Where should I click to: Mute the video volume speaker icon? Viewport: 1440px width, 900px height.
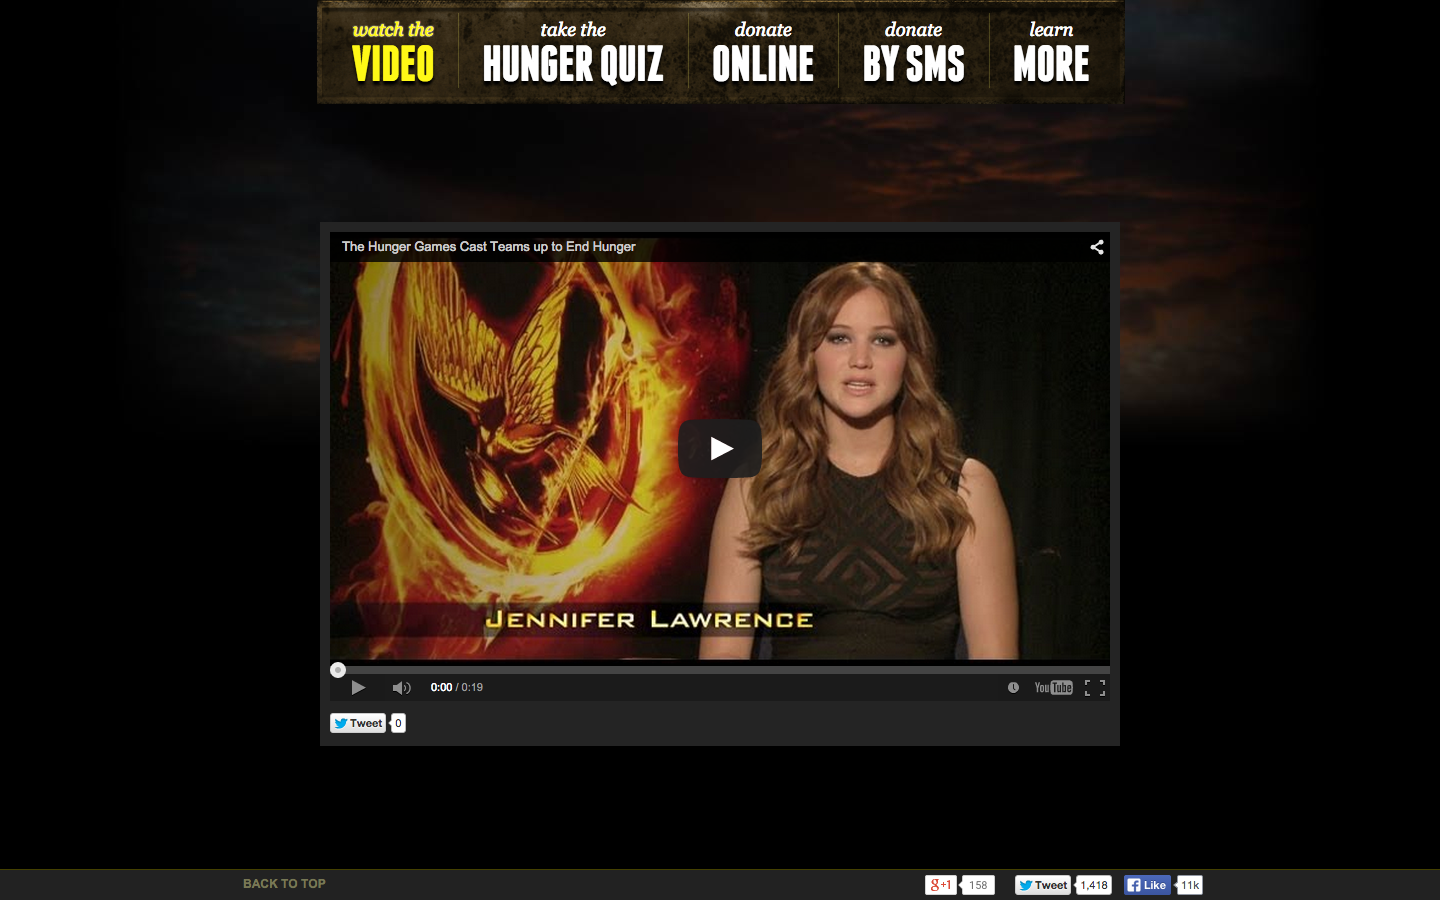[x=401, y=688]
